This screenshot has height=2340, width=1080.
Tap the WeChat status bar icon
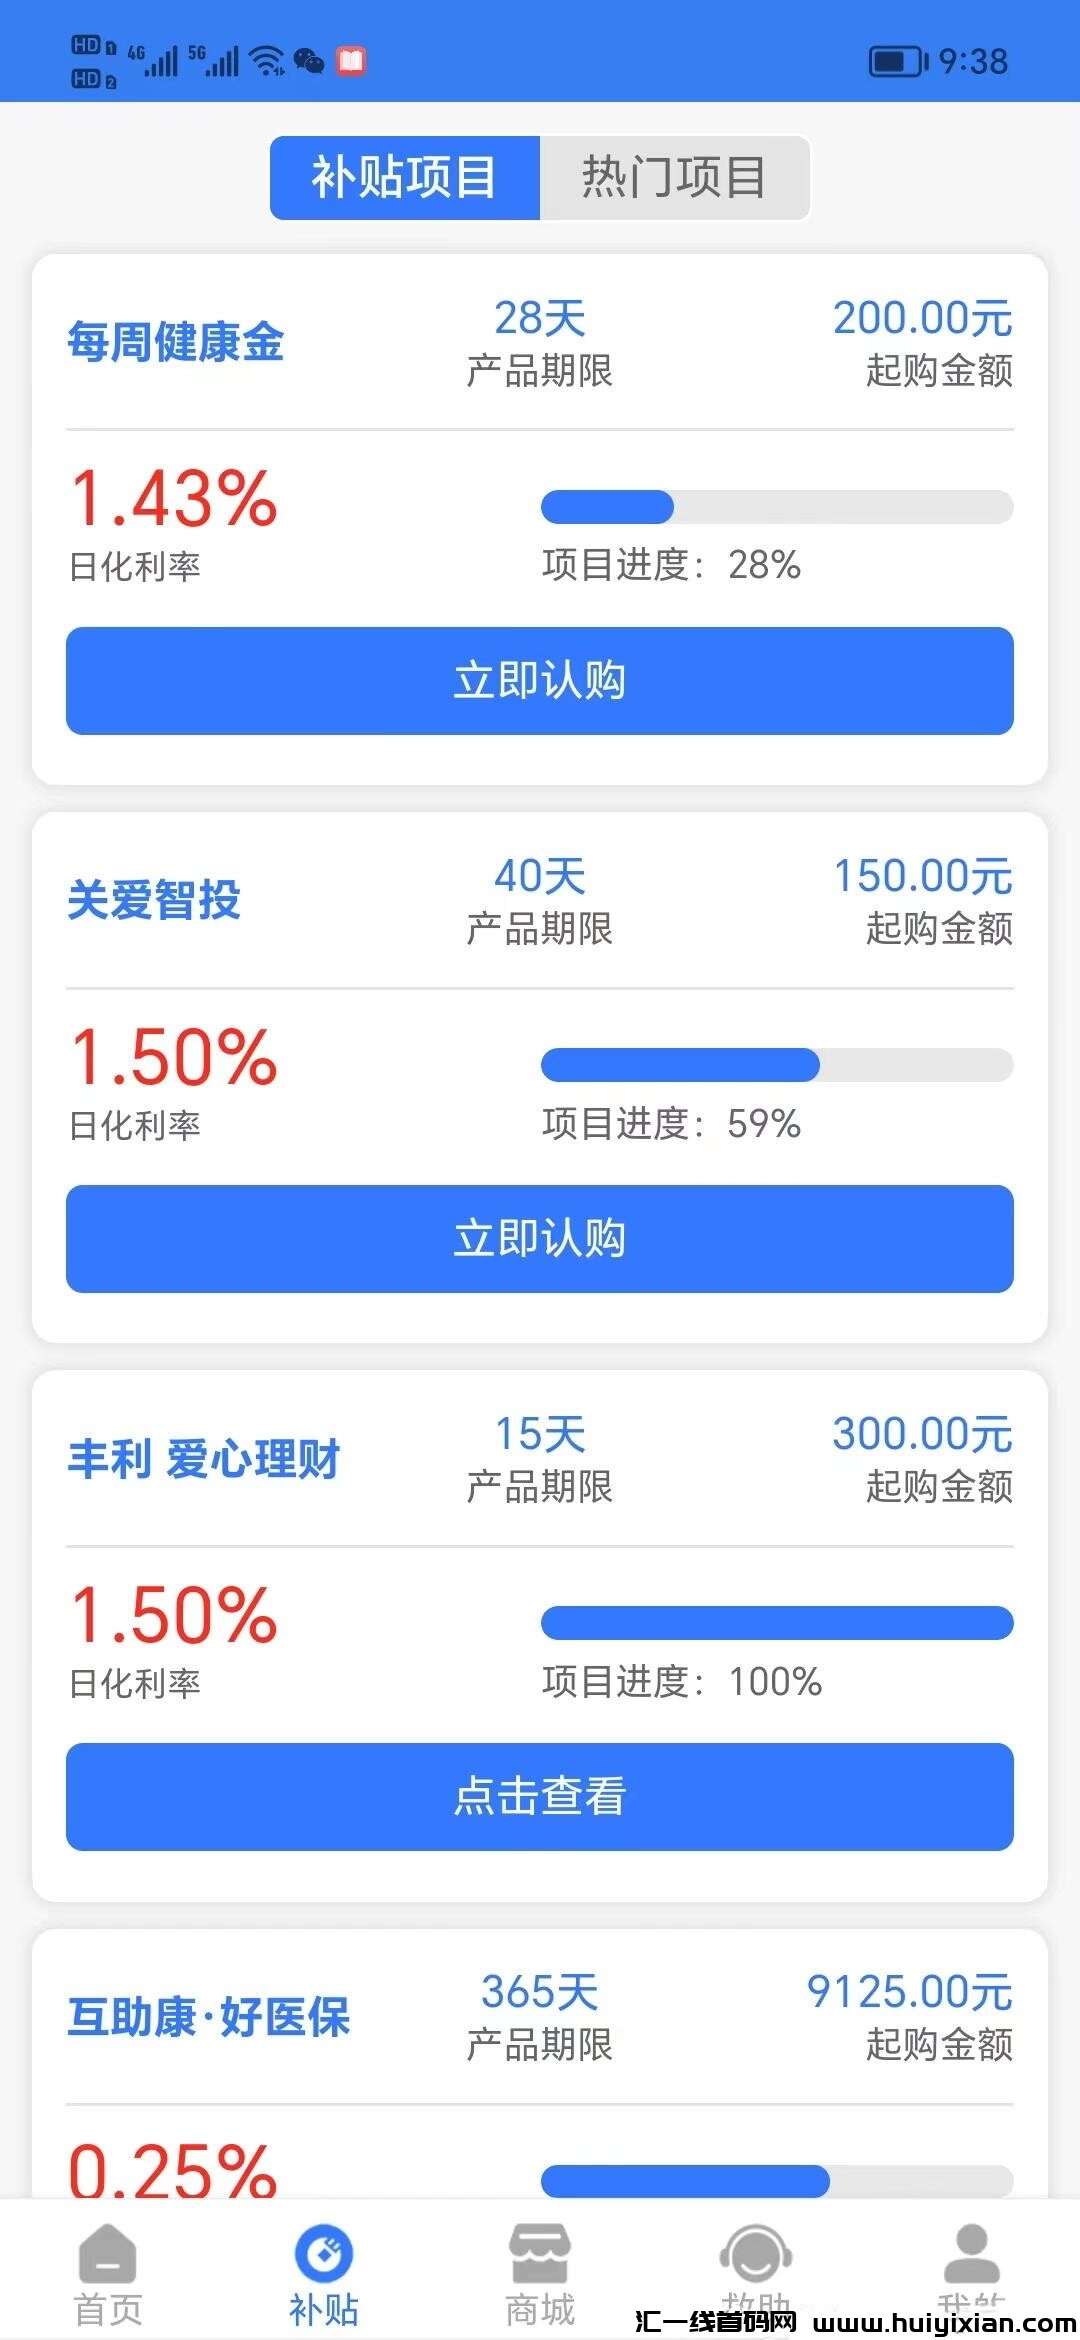click(x=309, y=62)
